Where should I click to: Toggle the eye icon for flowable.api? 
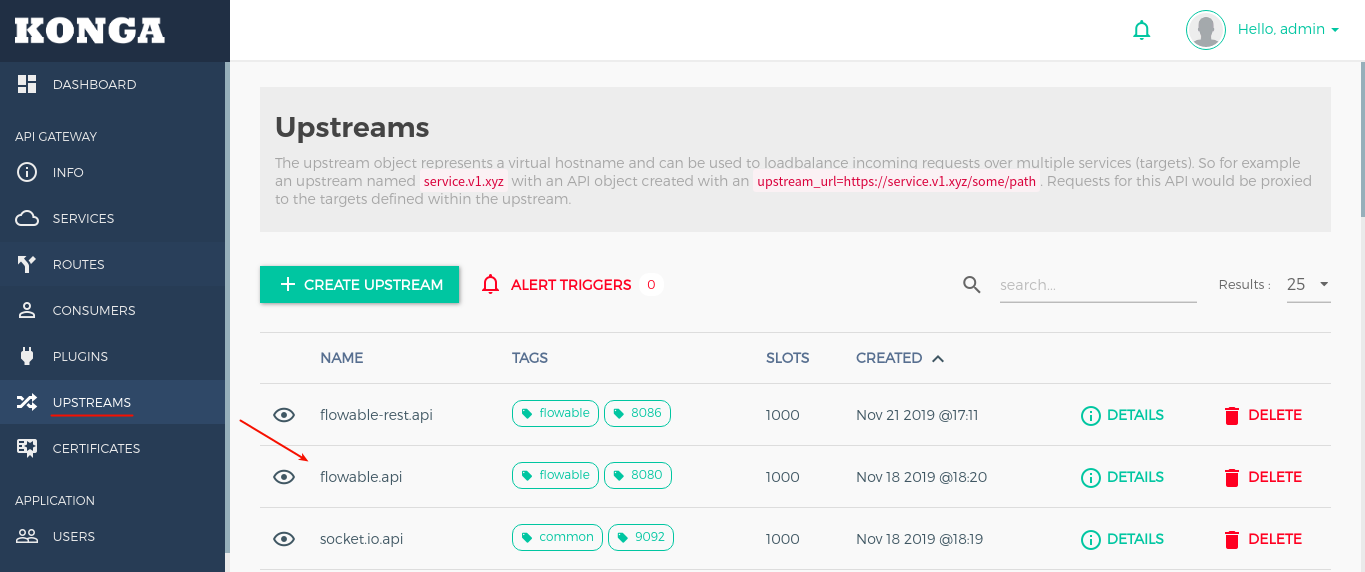point(284,477)
